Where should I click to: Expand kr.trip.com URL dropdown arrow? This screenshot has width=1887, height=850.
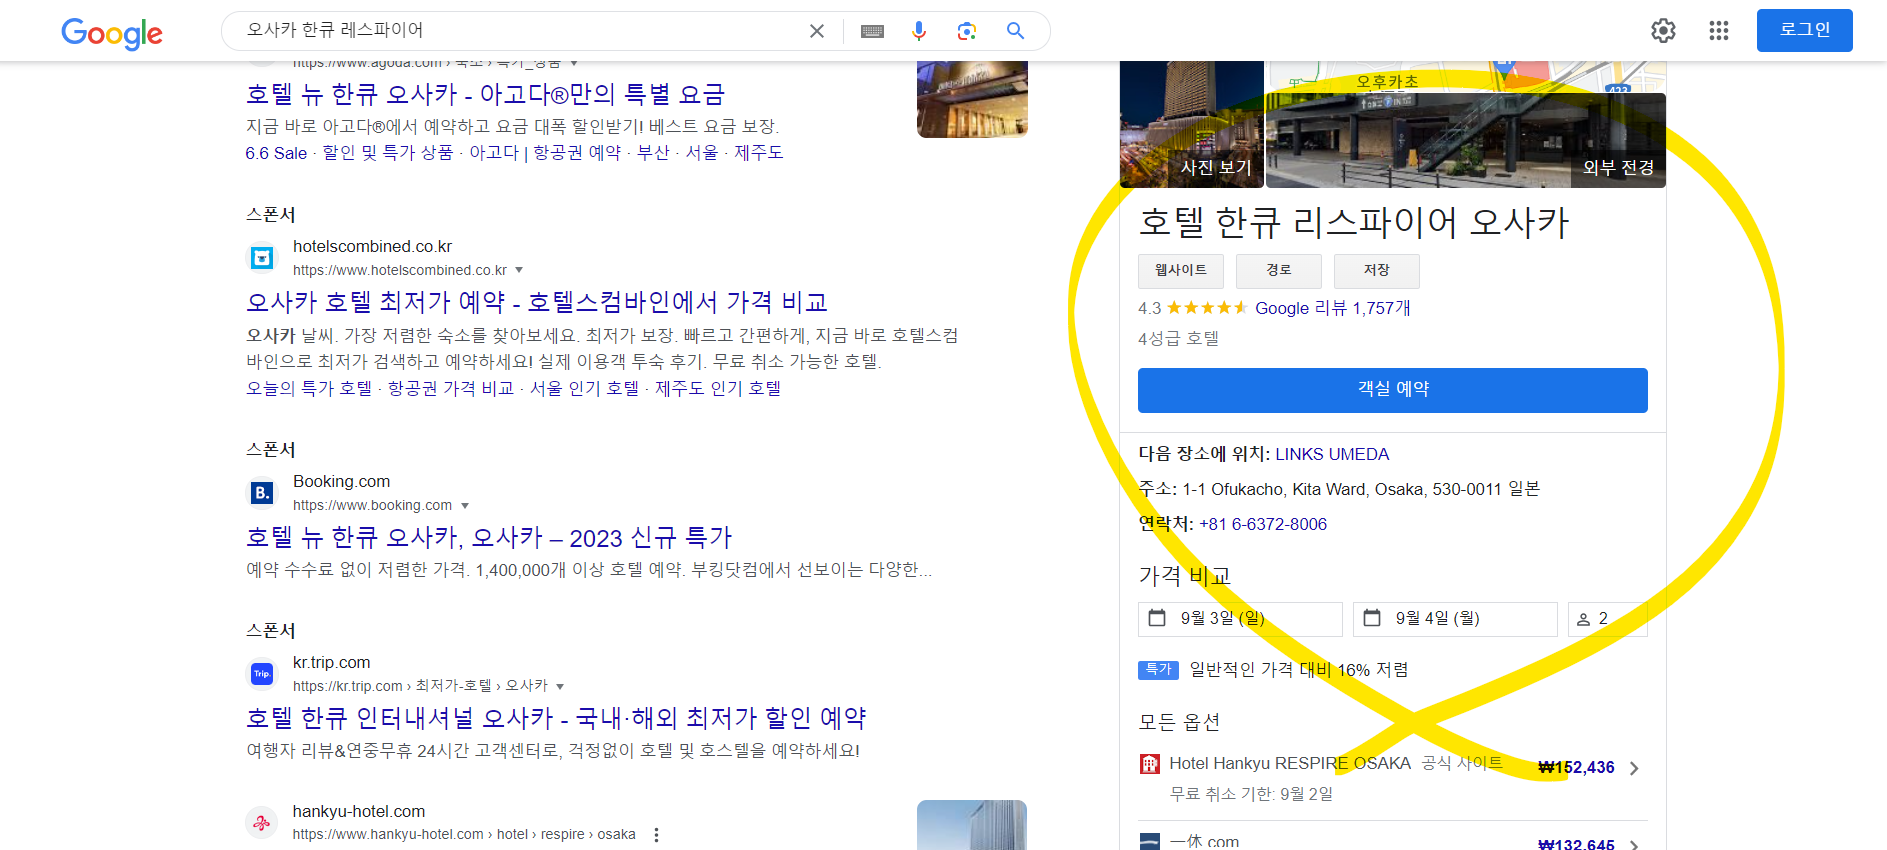click(x=560, y=686)
